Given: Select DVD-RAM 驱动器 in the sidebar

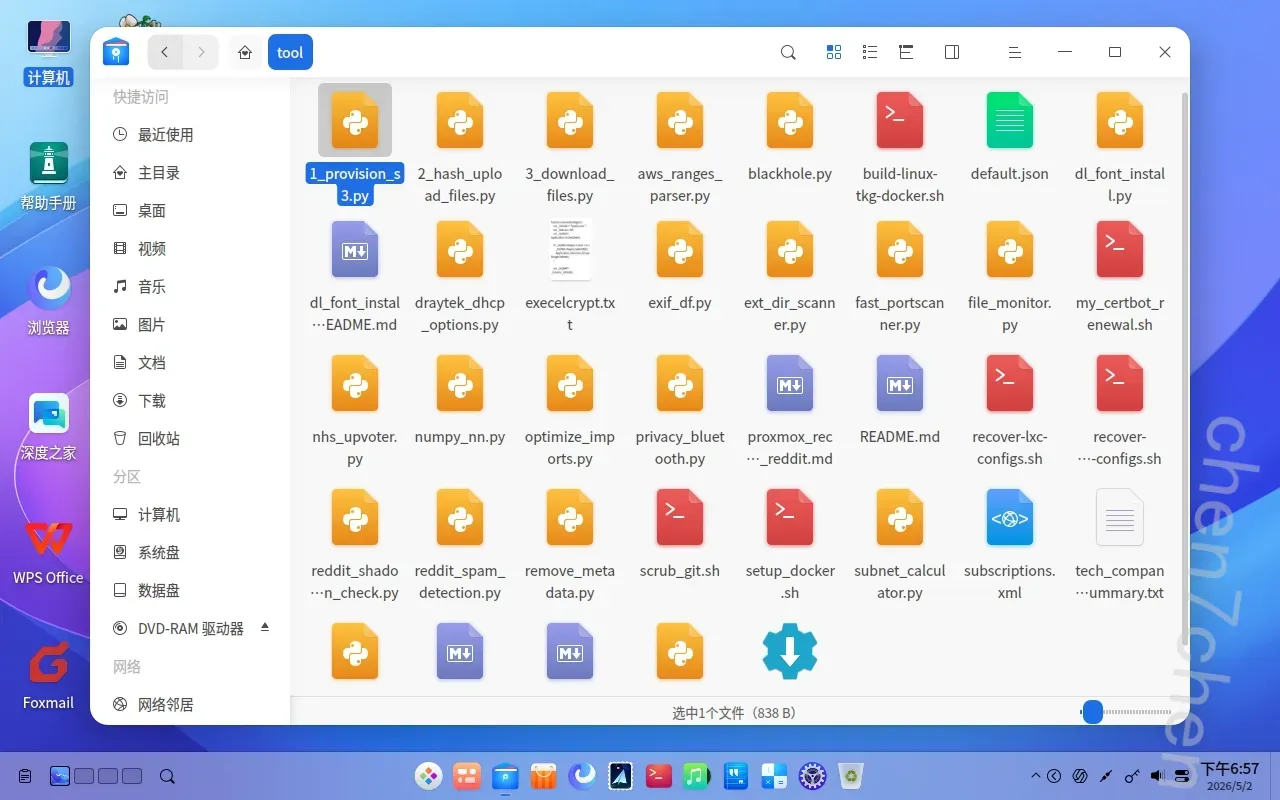Looking at the screenshot, I should pyautogui.click(x=190, y=629).
